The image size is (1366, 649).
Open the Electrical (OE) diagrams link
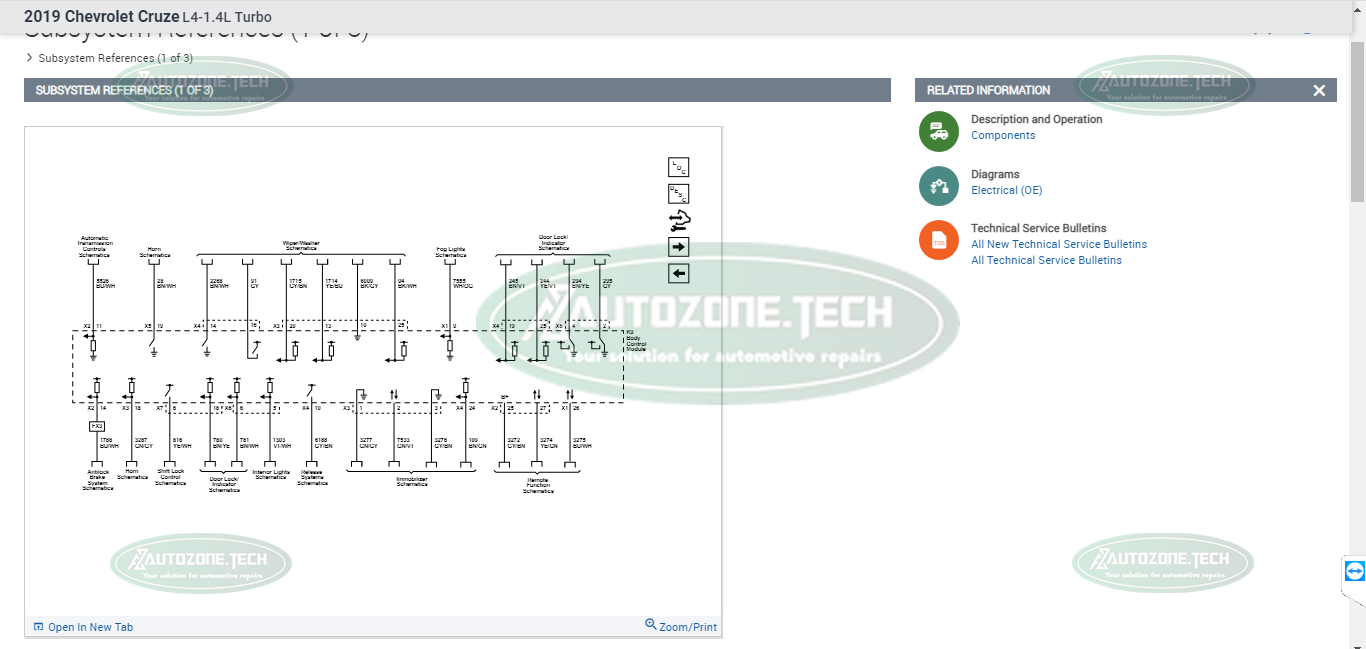pyautogui.click(x=1006, y=190)
